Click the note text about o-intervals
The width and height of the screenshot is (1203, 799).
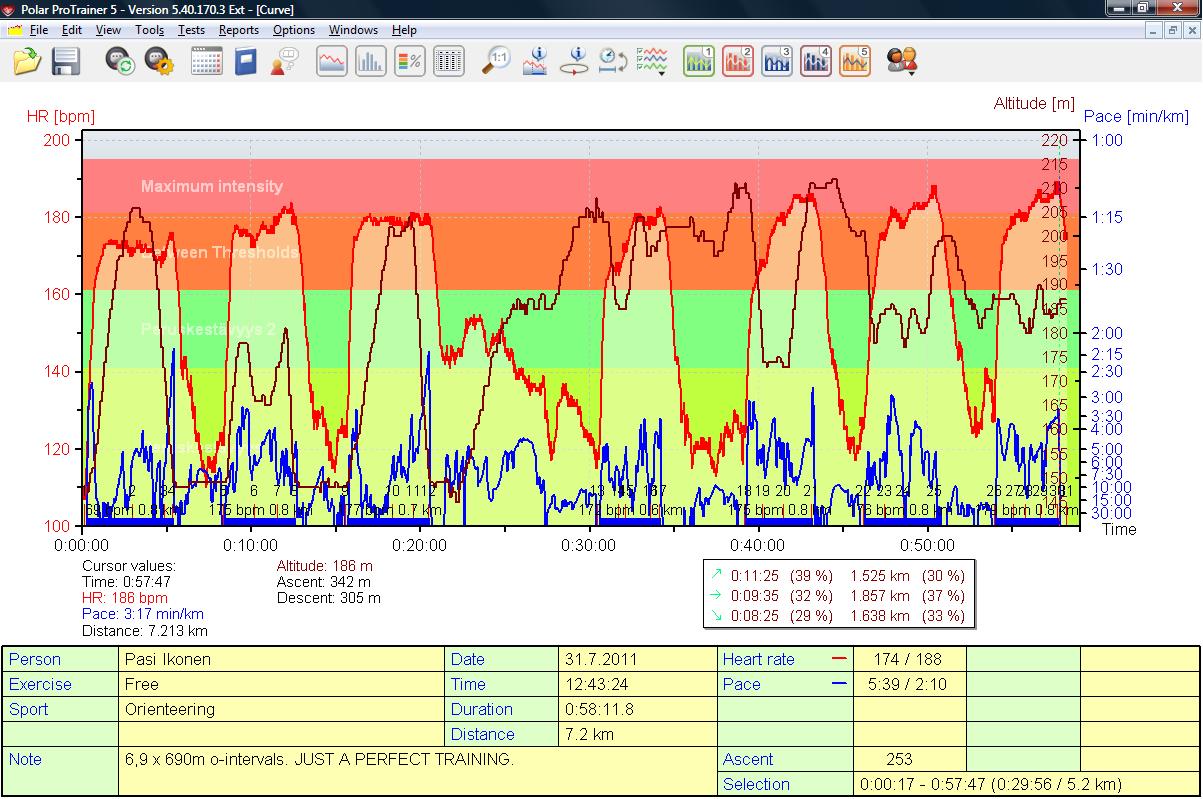pos(319,759)
